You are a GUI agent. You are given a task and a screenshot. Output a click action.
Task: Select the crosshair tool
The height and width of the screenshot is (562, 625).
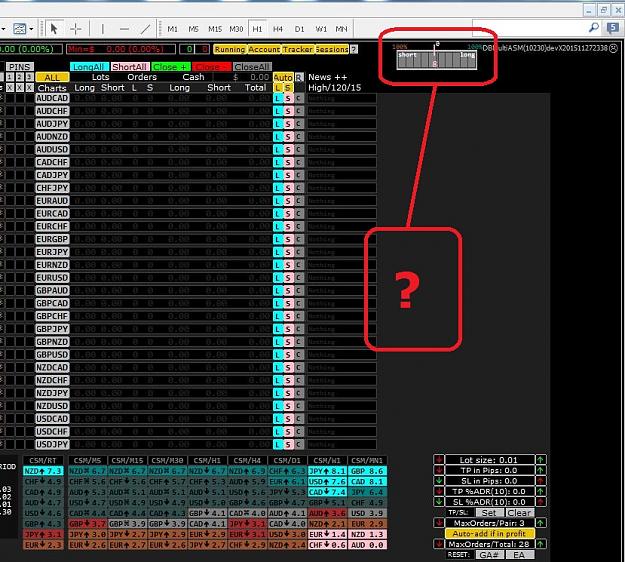tap(75, 29)
